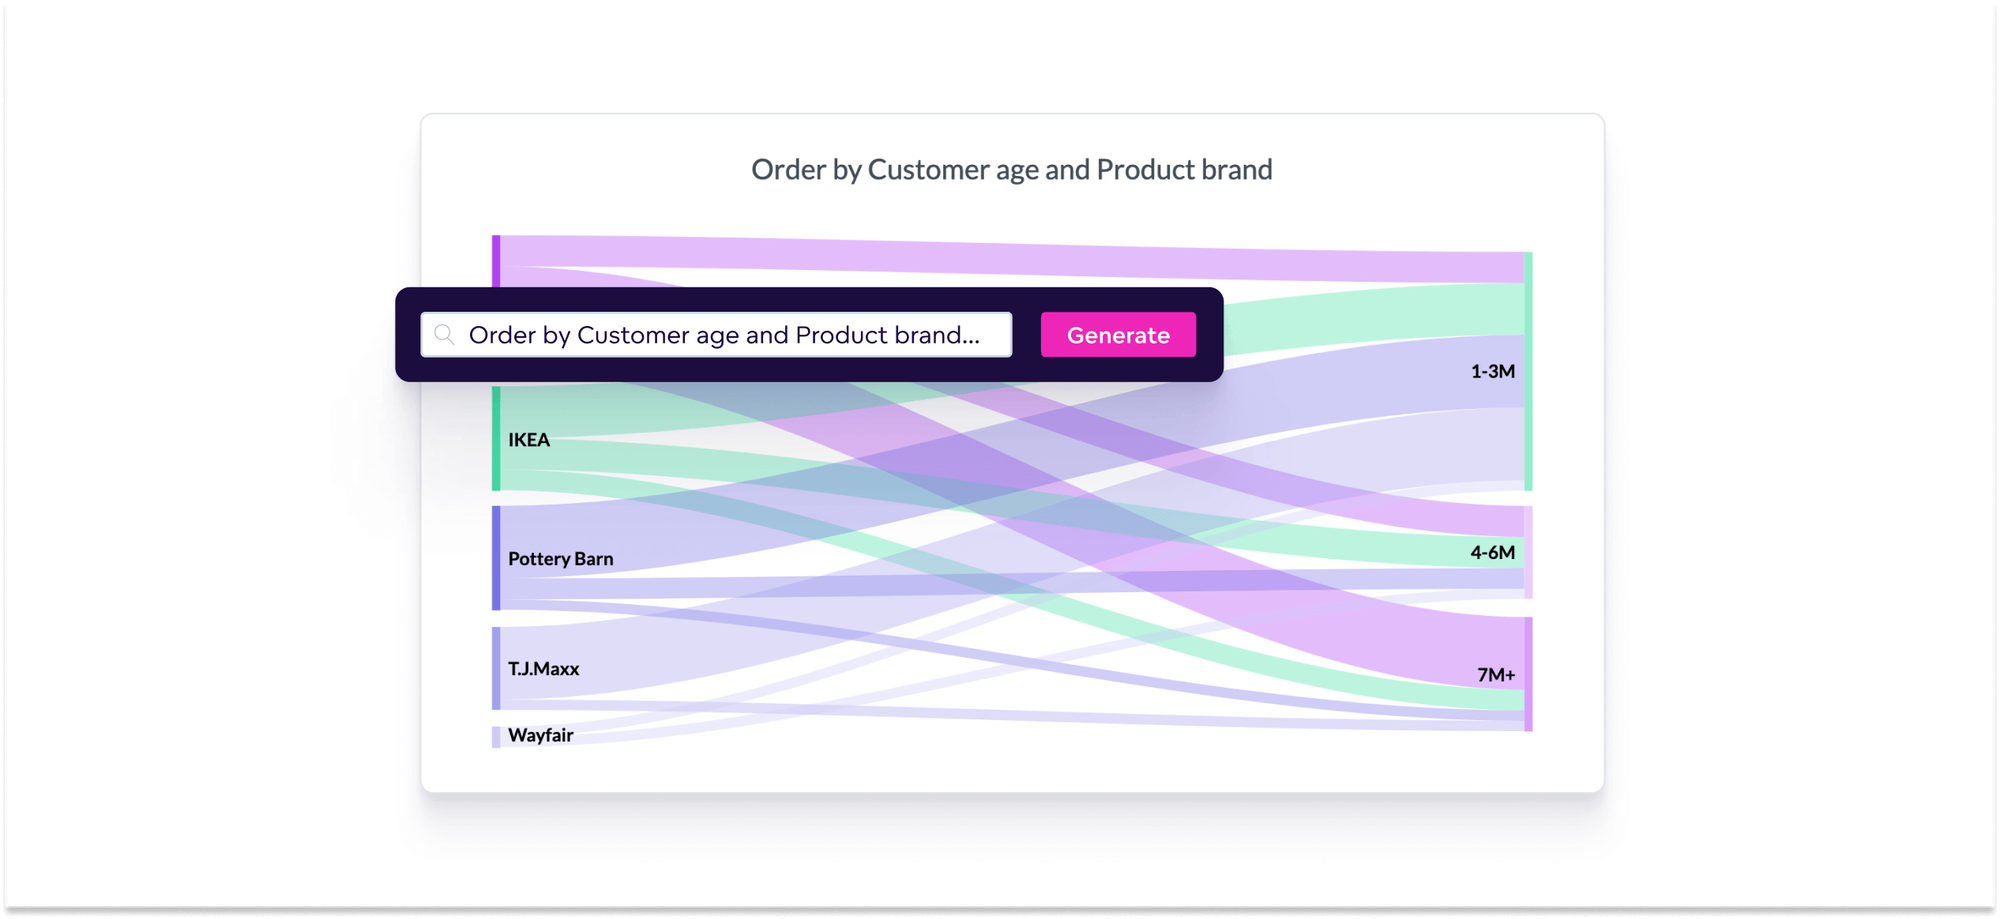Screen dimensions: 2000x919
Task: Click the 4-6M destination node bar
Action: pos(1528,552)
